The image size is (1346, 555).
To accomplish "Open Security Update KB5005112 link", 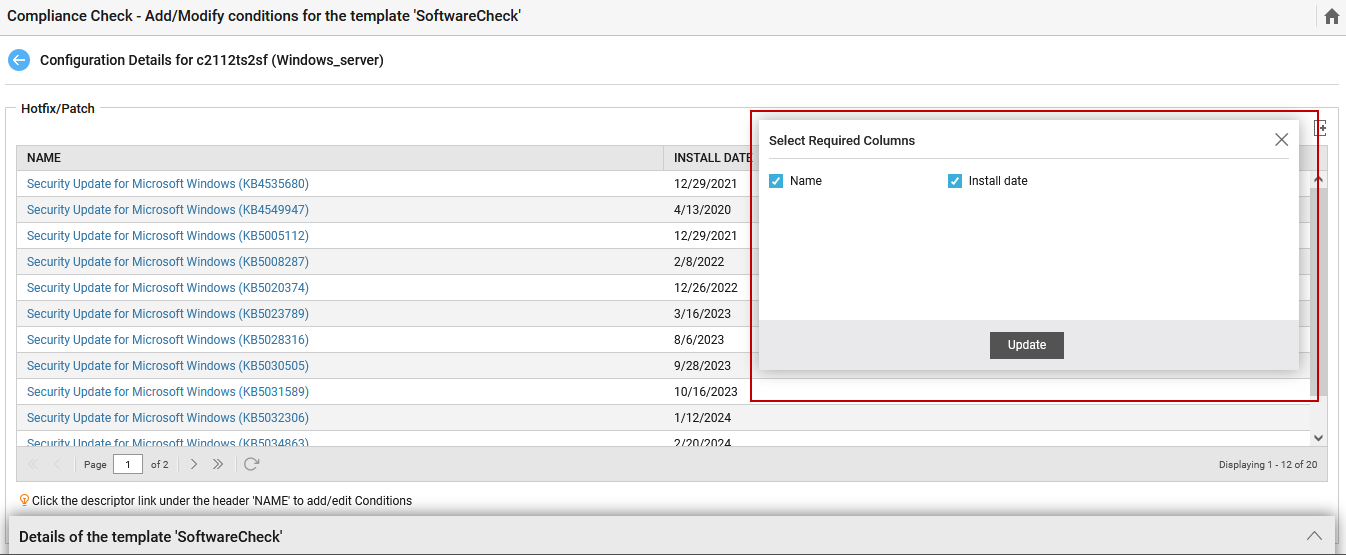I will point(168,236).
